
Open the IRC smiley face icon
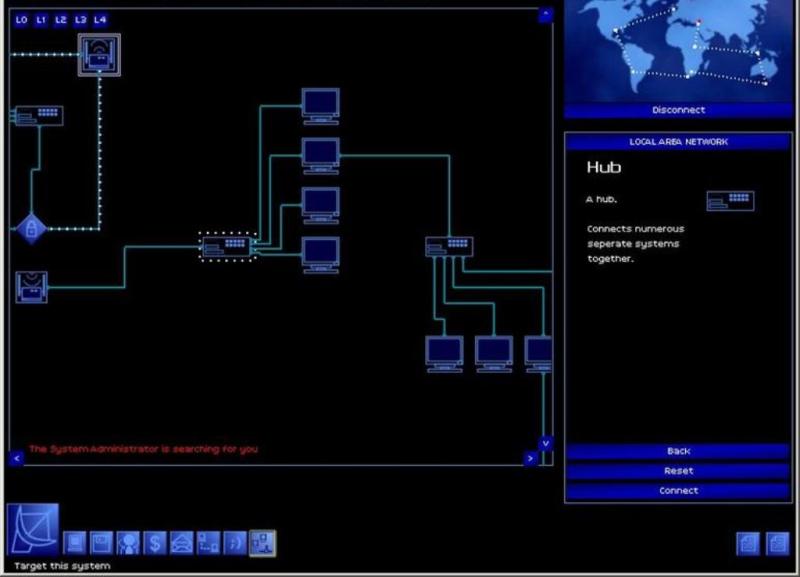[234, 543]
